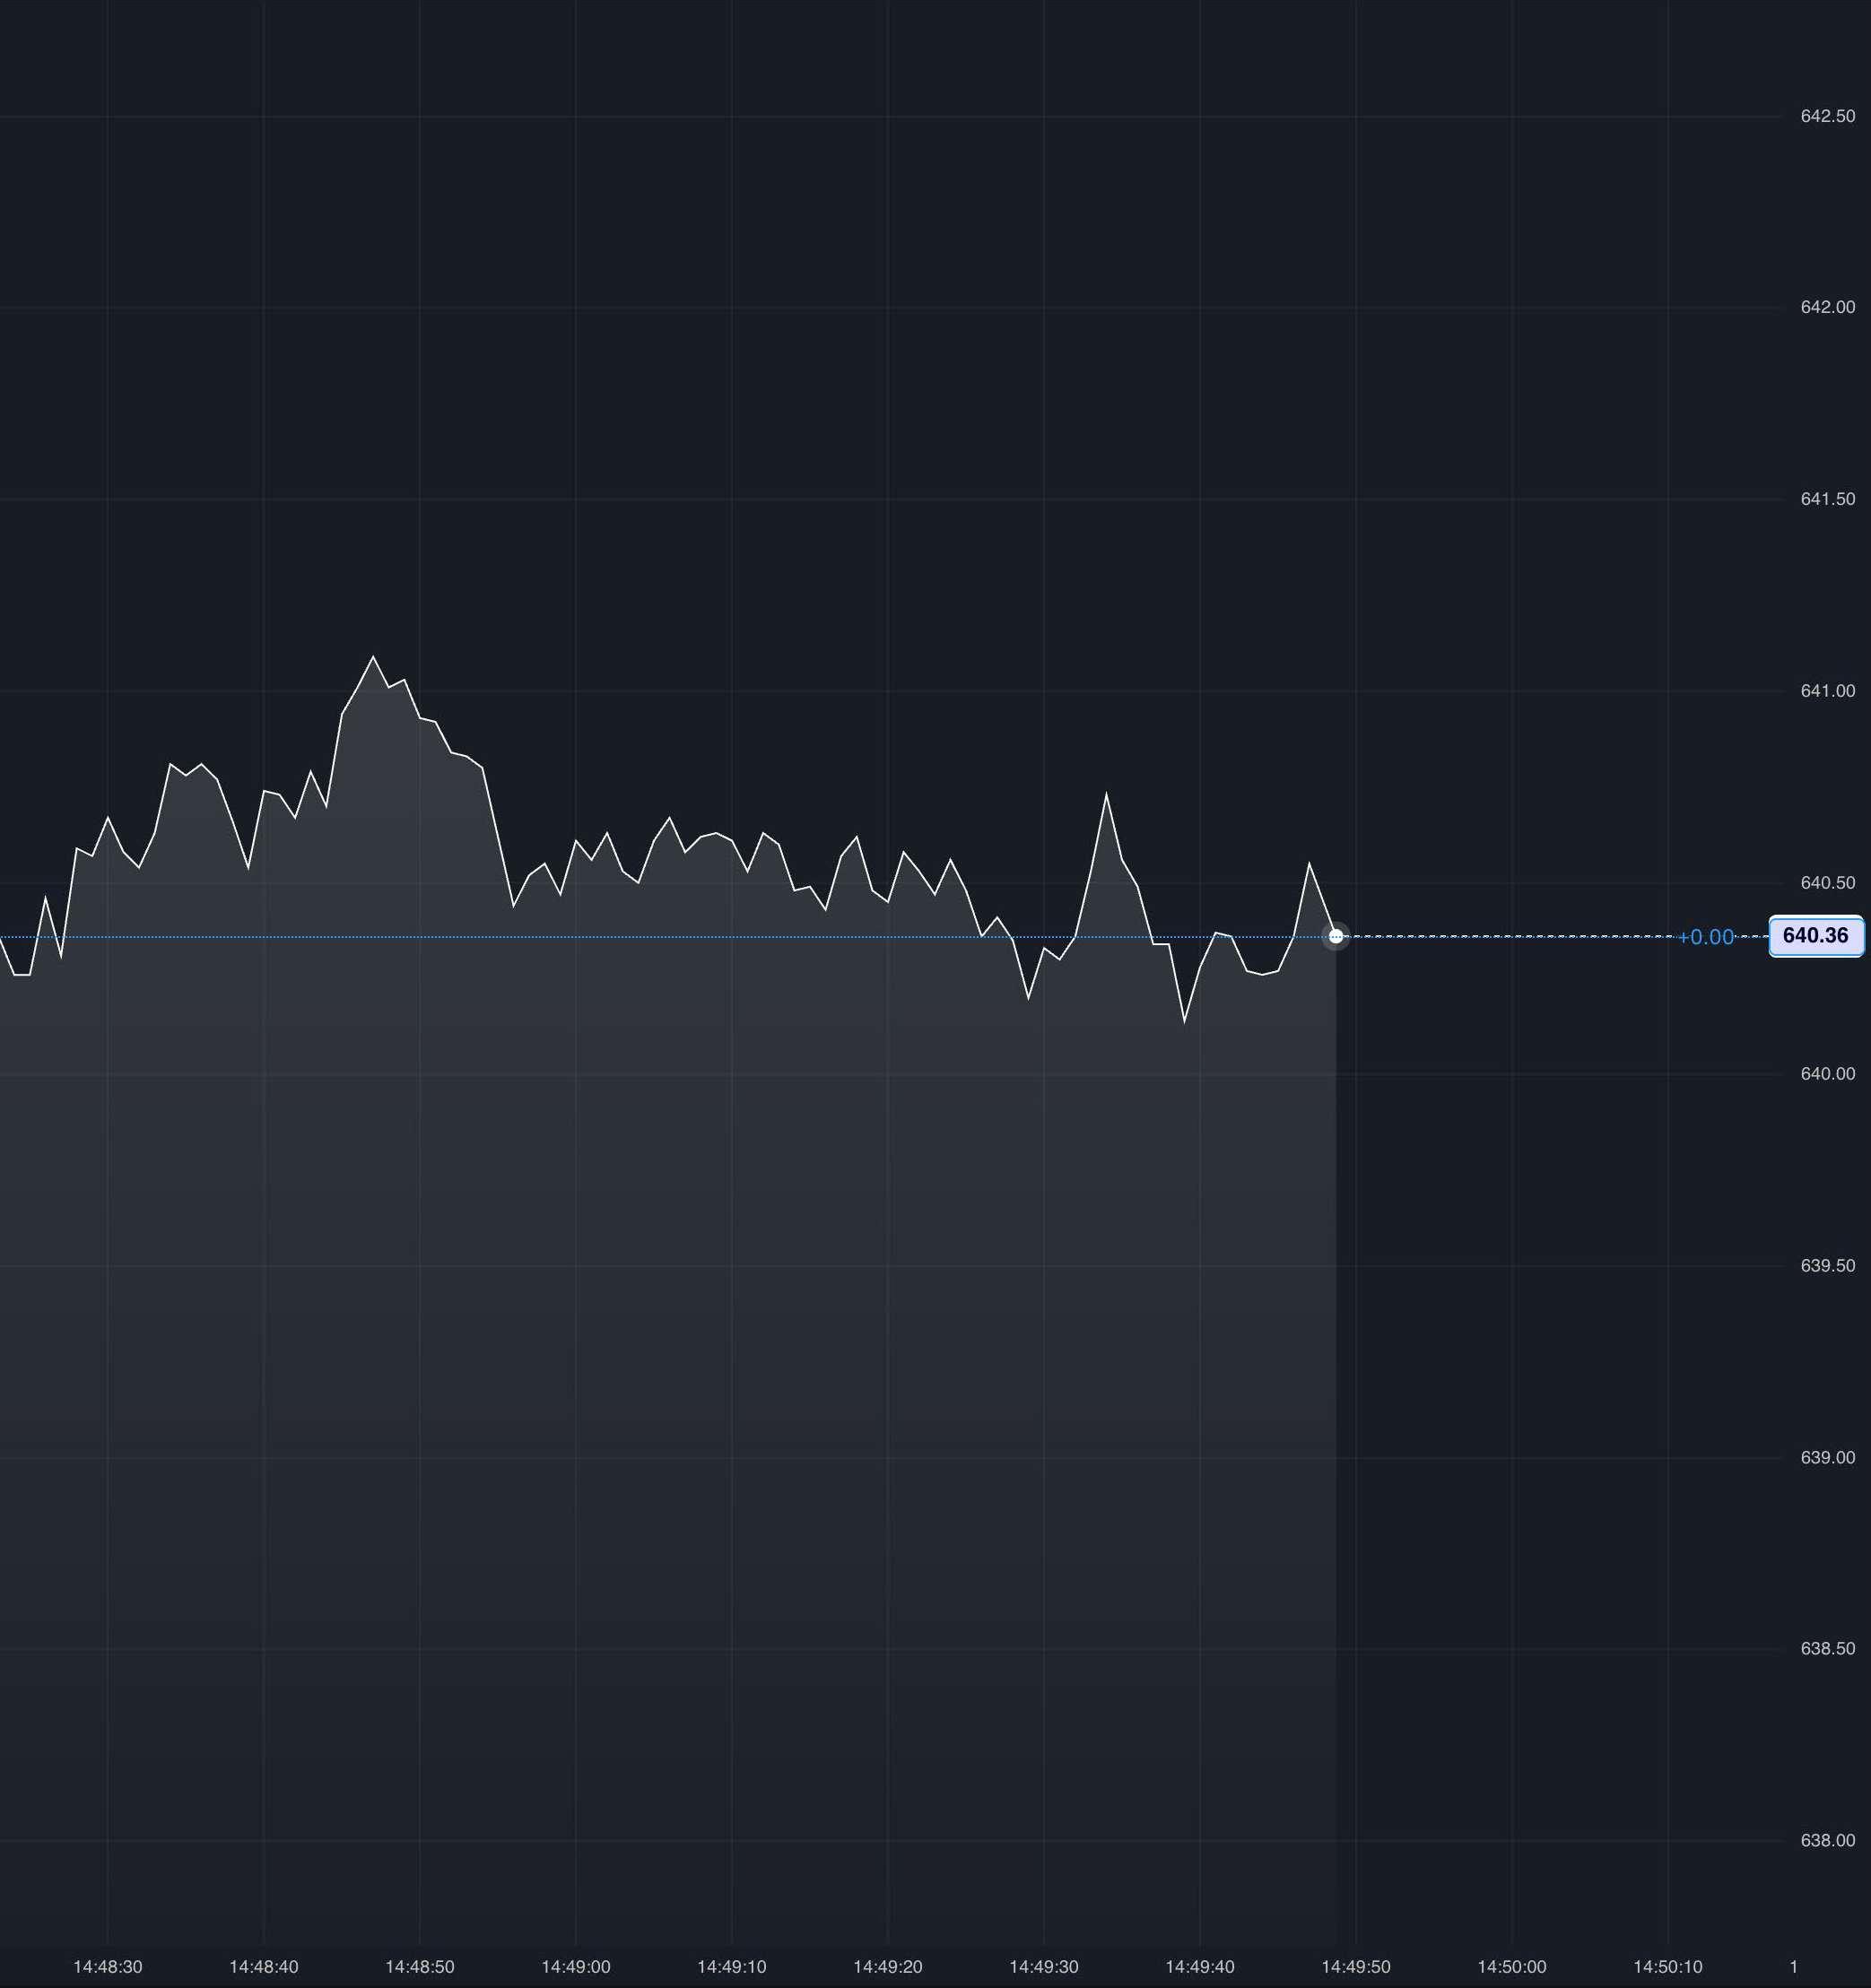The height and width of the screenshot is (1988, 1871).
Task: Click the 639.00 price axis label
Action: click(x=1828, y=1458)
